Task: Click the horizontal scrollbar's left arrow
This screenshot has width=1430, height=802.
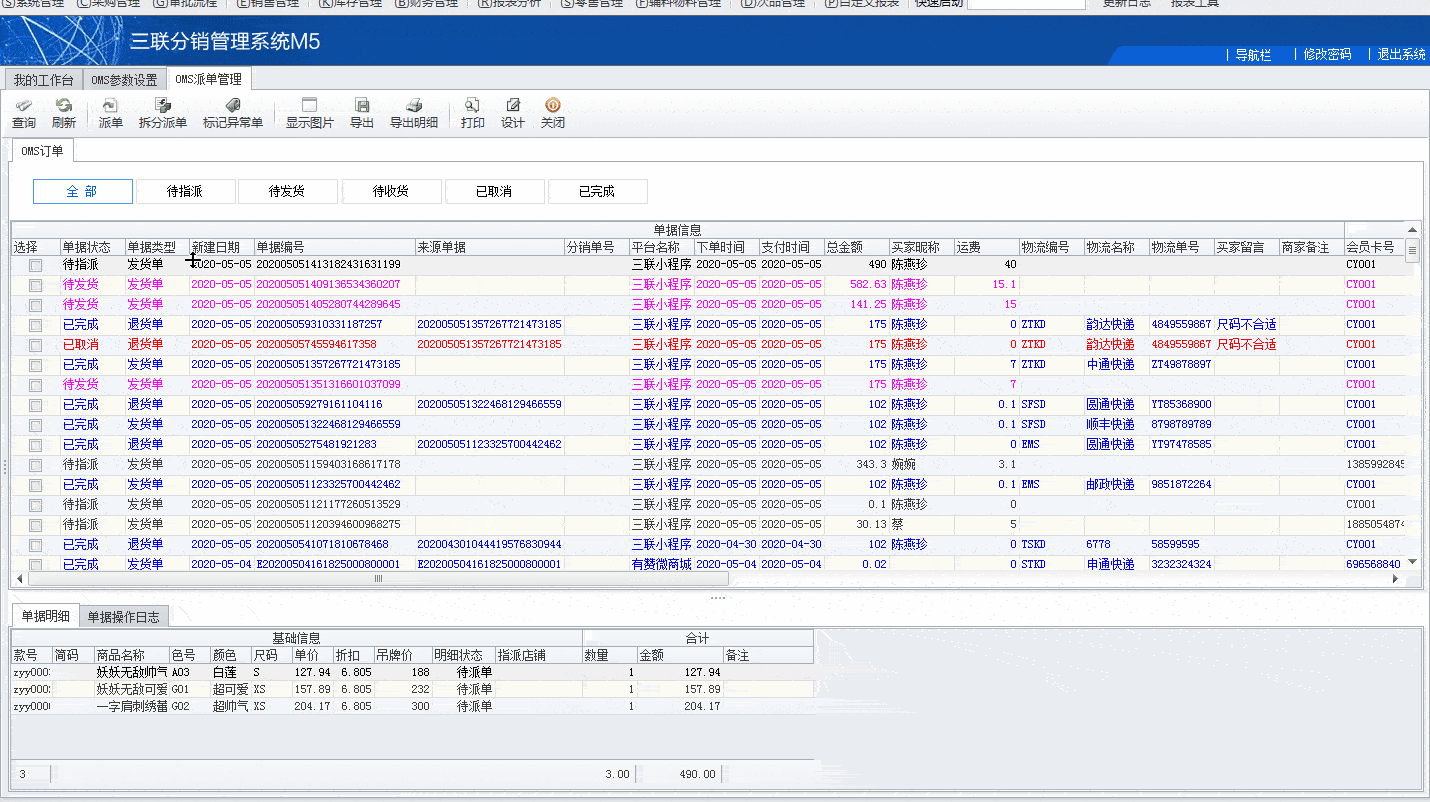Action: [x=20, y=578]
